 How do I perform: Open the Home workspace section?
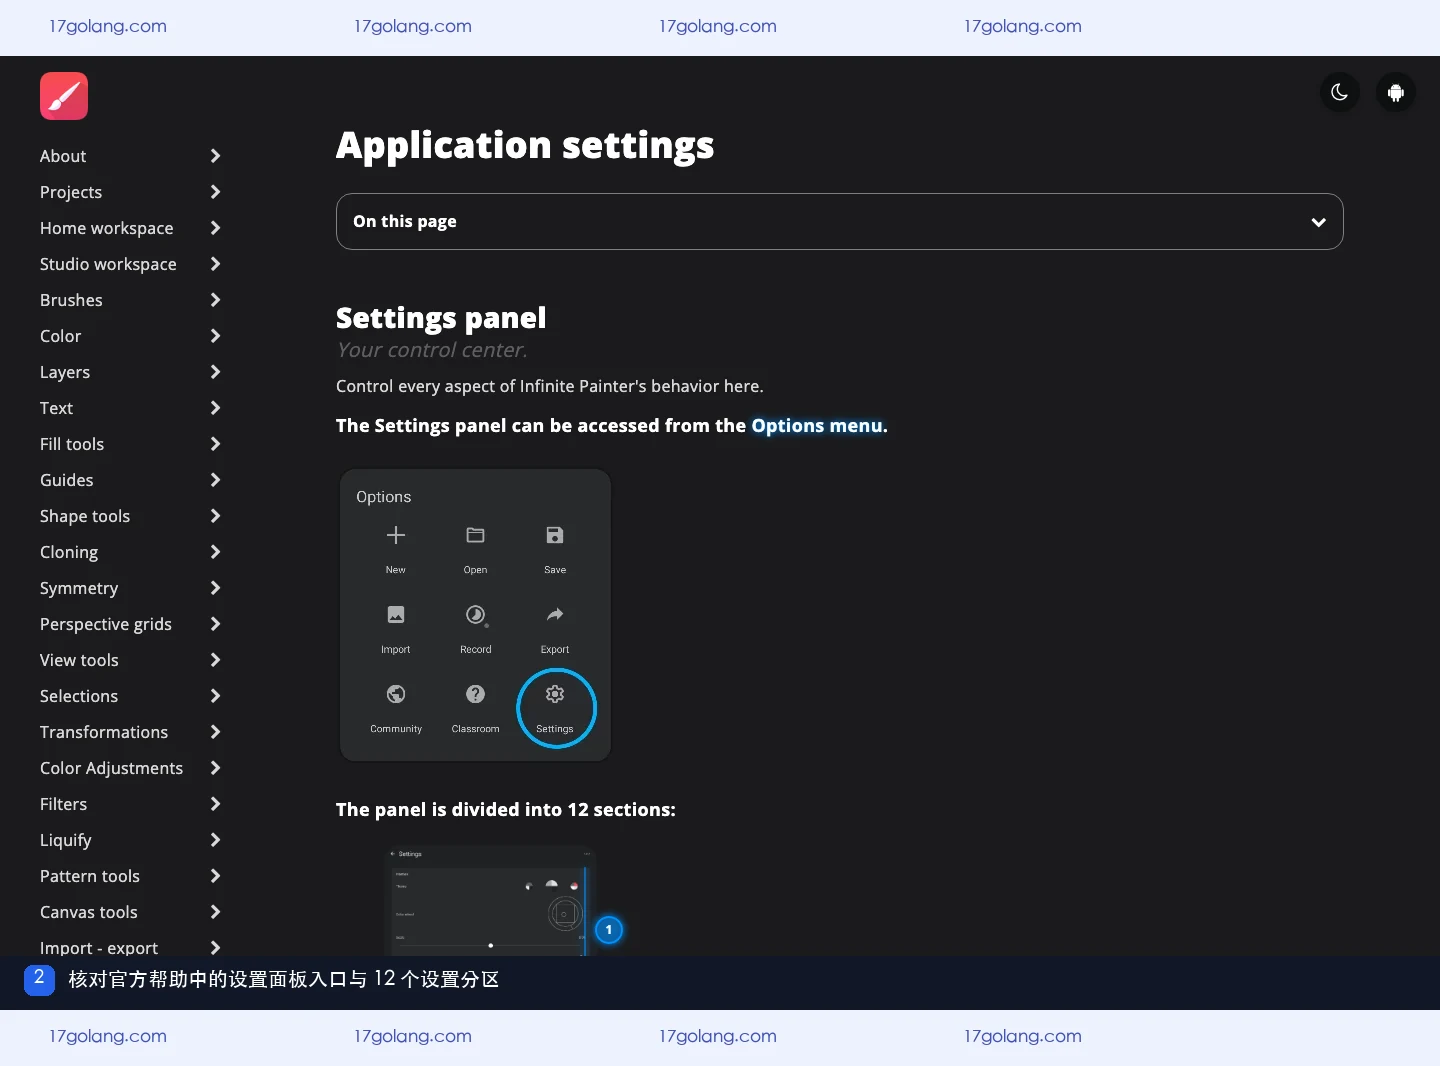pyautogui.click(x=107, y=228)
